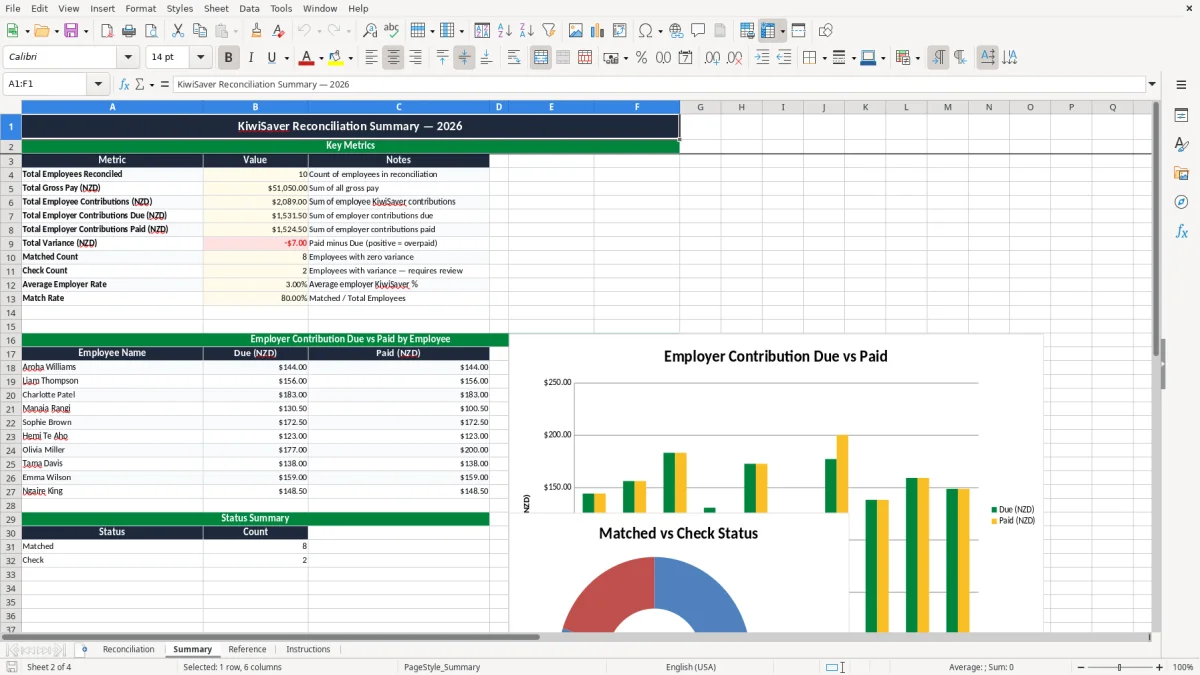Apply the red font color swatch
The width and height of the screenshot is (1200, 675).
(x=307, y=58)
